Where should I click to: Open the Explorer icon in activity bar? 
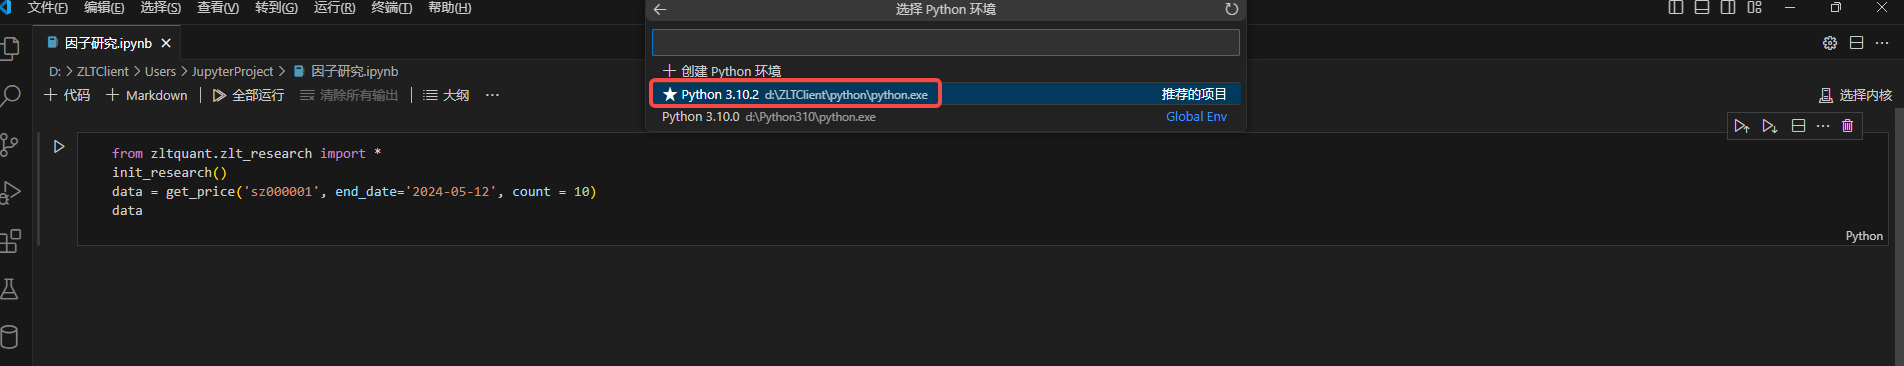coord(11,48)
